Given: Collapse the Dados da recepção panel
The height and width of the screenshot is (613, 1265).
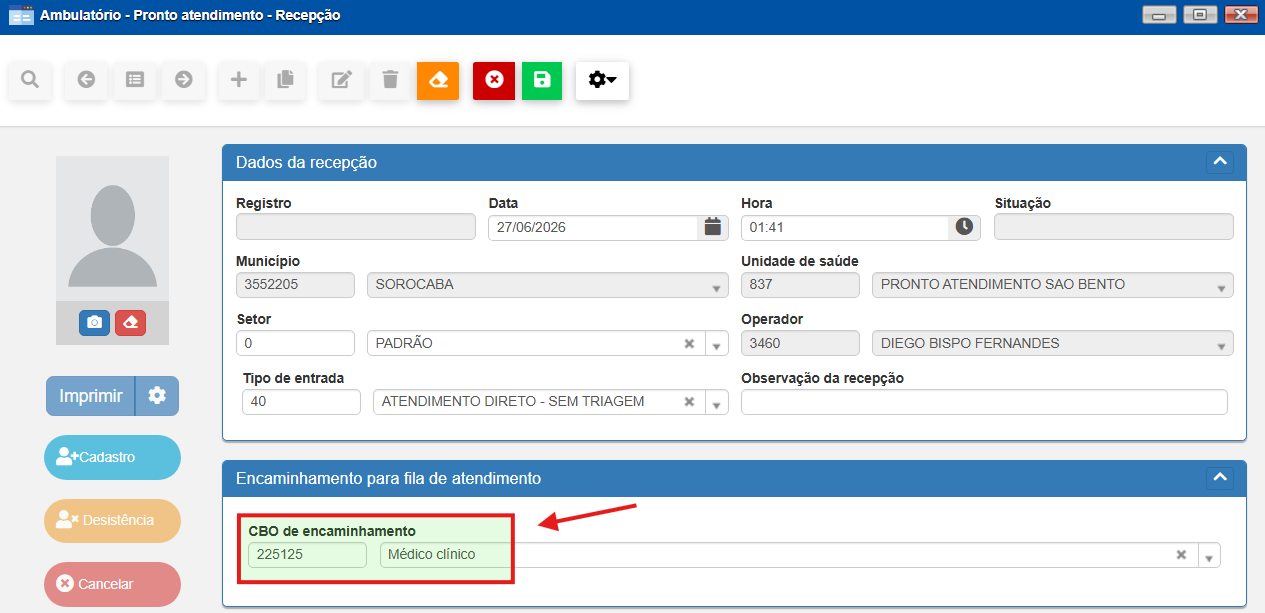Looking at the screenshot, I should click(1219, 161).
